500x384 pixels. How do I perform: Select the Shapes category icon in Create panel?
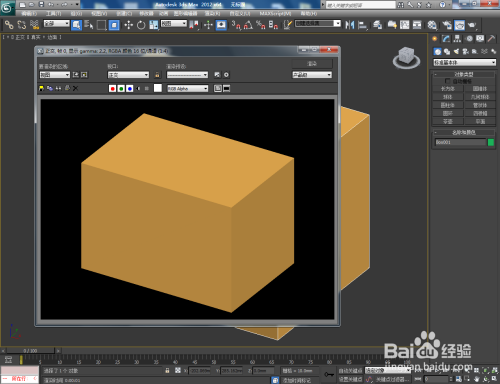coord(447,51)
